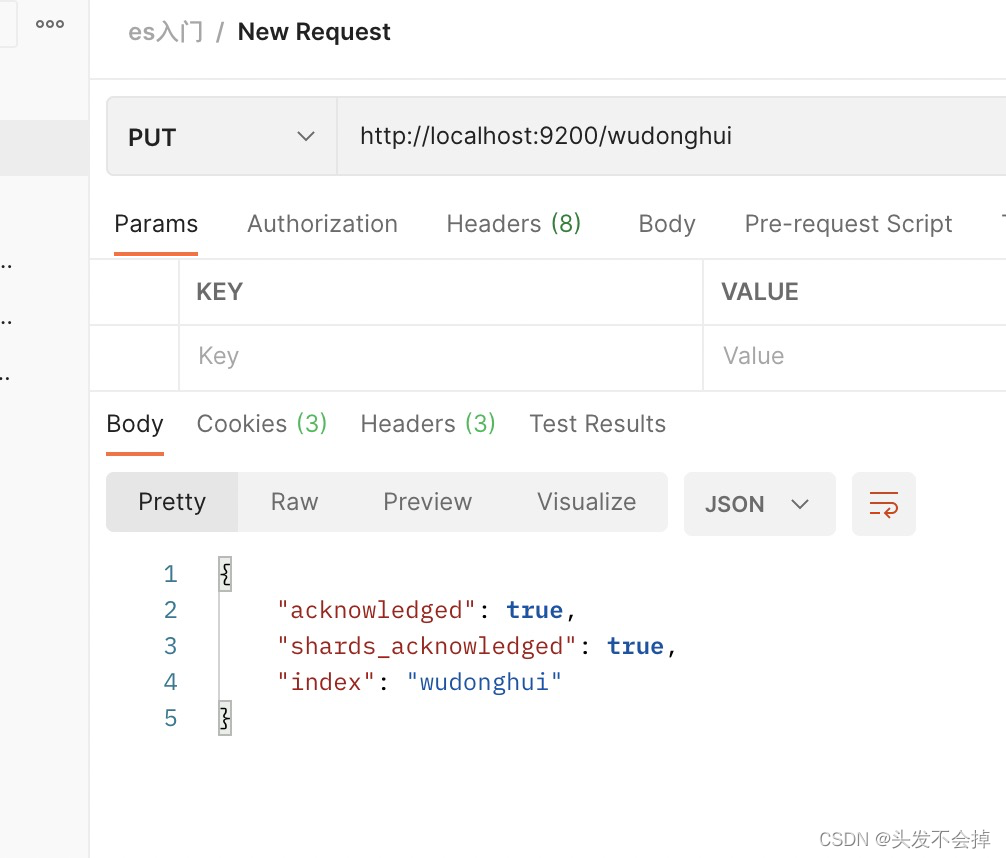This screenshot has height=858, width=1006.
Task: Click the Key parameter input field
Action: [440, 357]
